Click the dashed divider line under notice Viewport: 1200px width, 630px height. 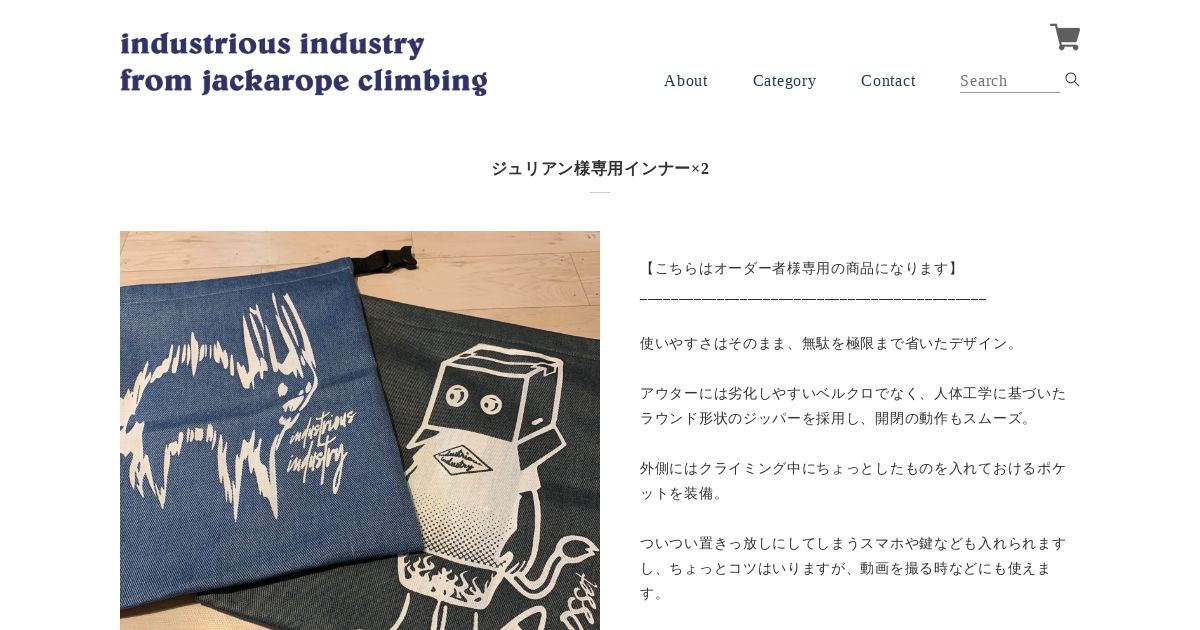(813, 298)
